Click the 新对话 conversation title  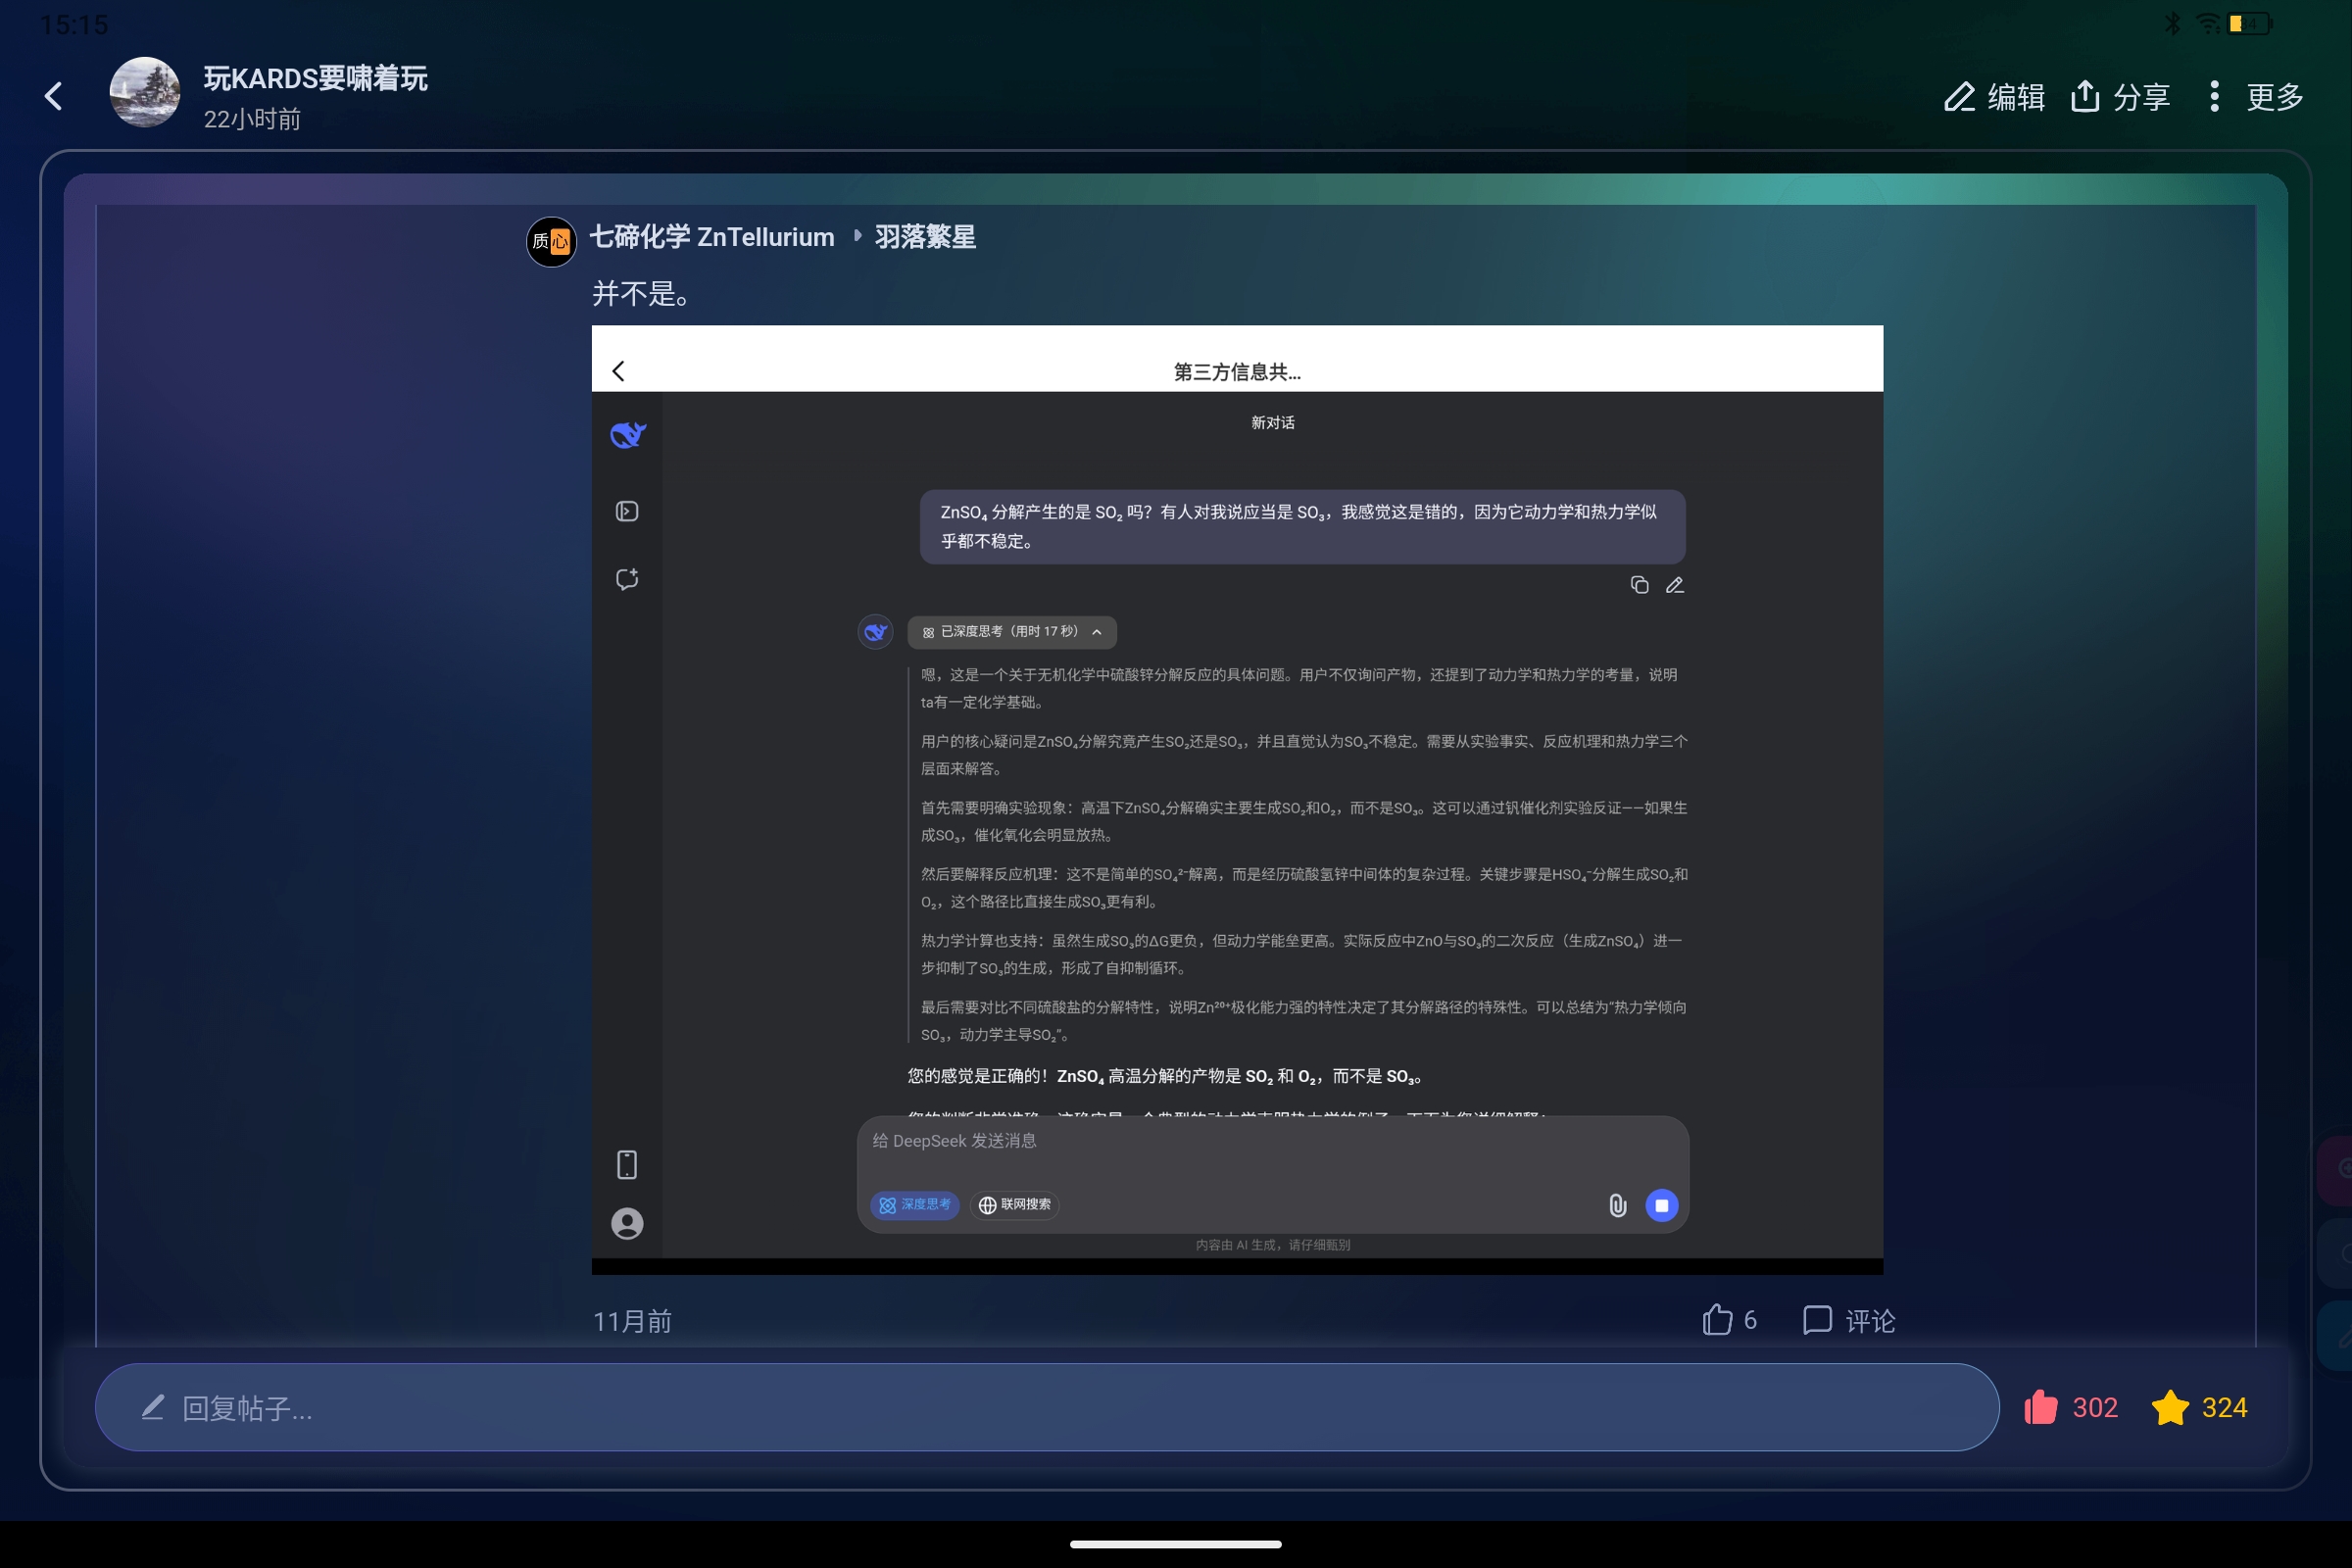coord(1273,423)
